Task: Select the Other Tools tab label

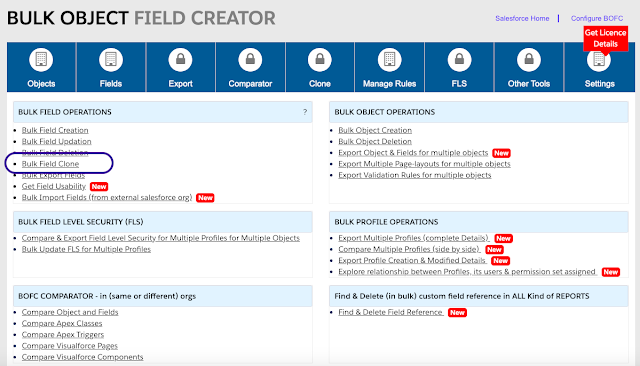Action: coord(529,84)
